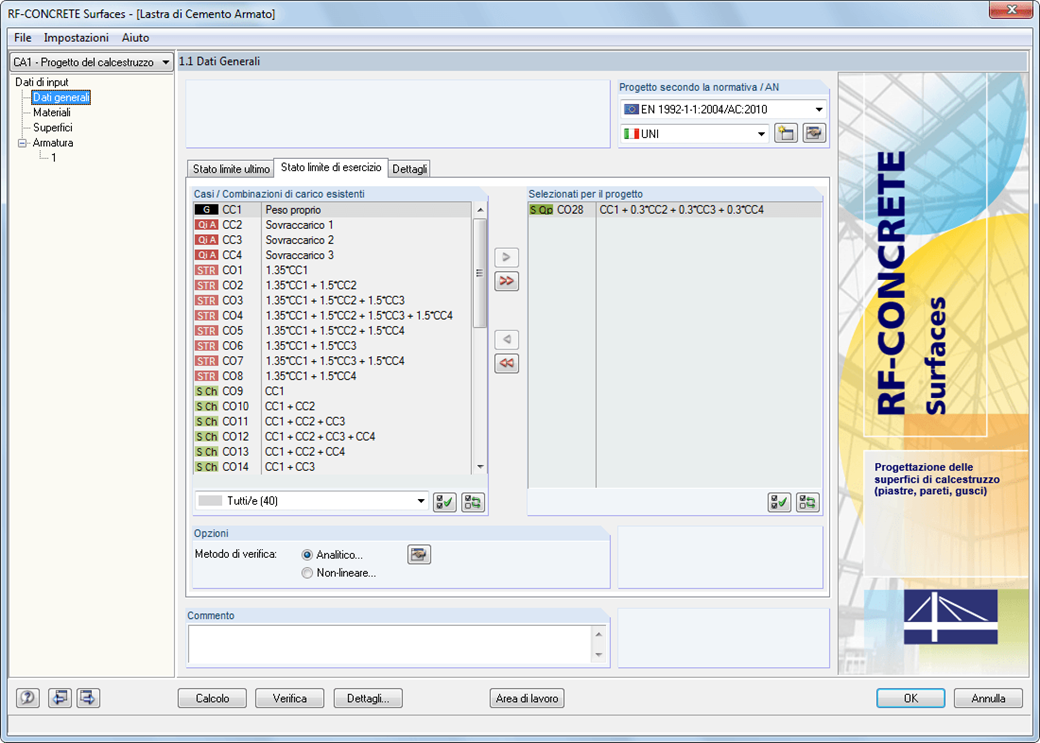Click load cases list scroll up arrow

point(480,210)
